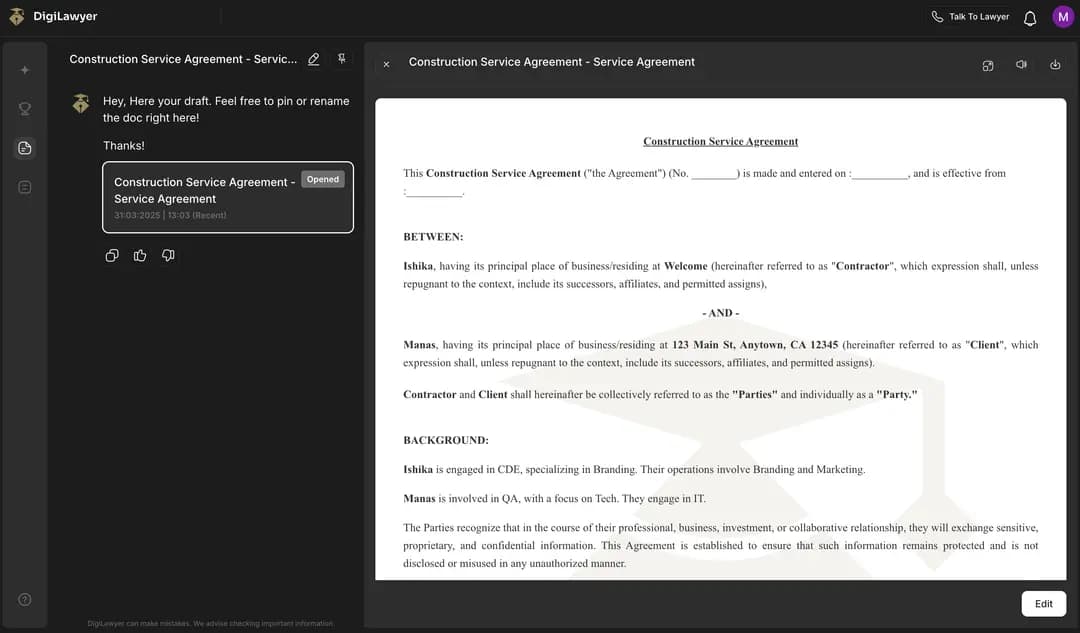Select the documents icon in left sidebar
The image size is (1080, 633).
[x=25, y=148]
